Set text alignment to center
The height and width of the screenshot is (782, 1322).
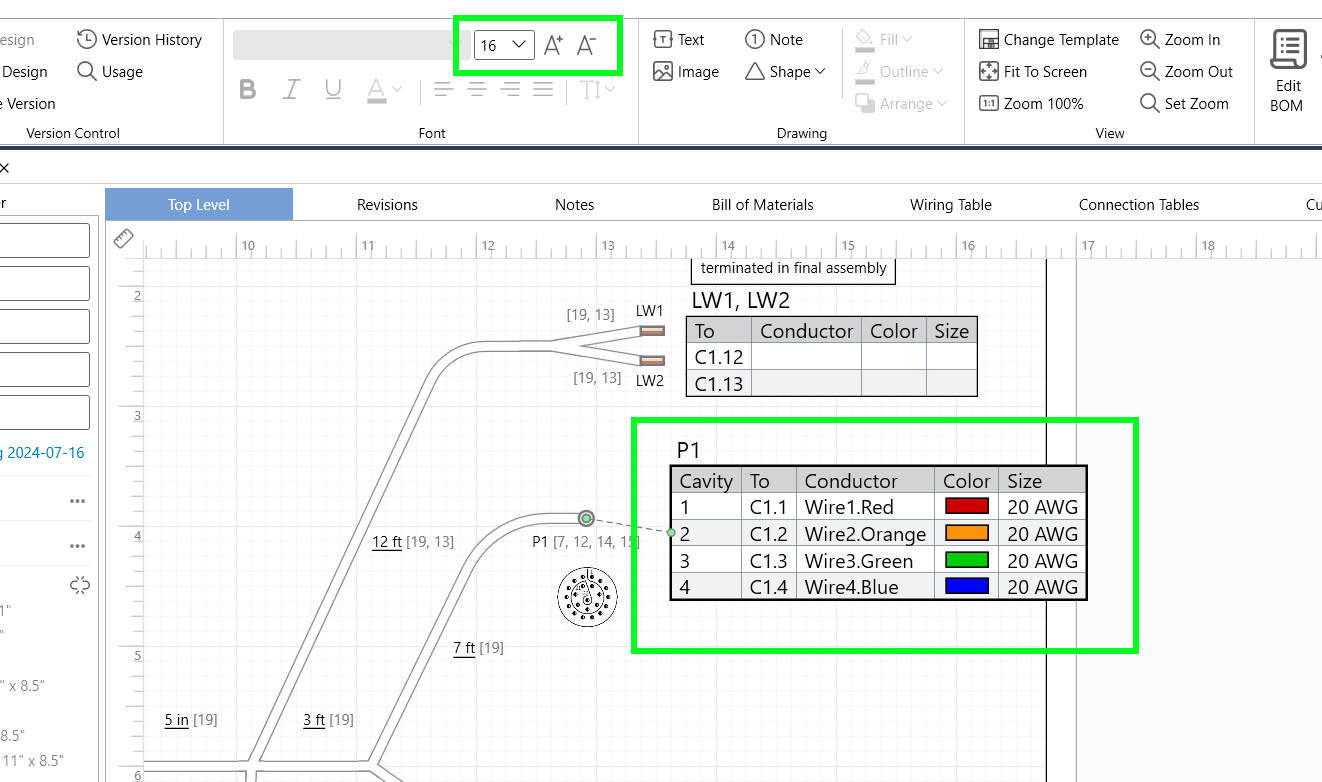pos(477,90)
